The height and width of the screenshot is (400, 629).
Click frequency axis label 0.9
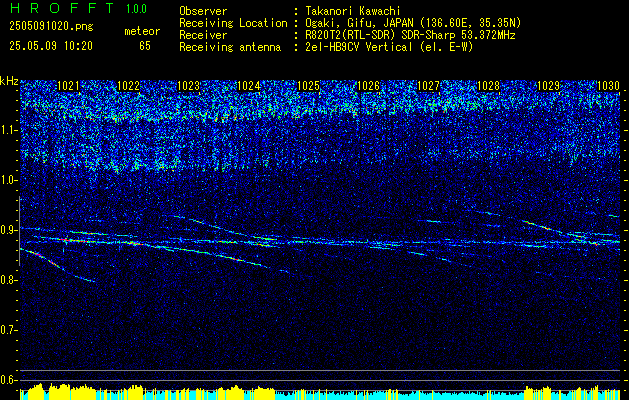[x=9, y=230]
